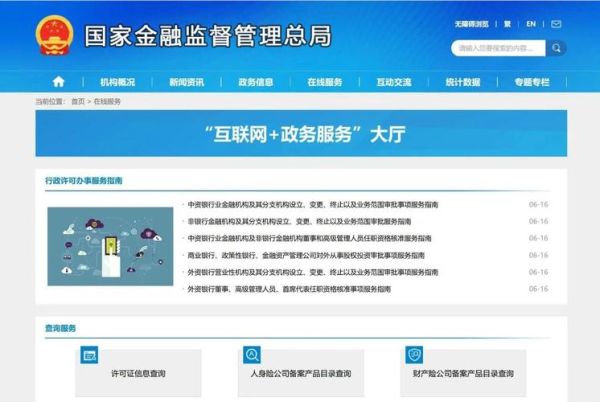Viewport: 600px width, 402px height.
Task: Switch to traditional Chinese via 繁
Action: tap(507, 24)
